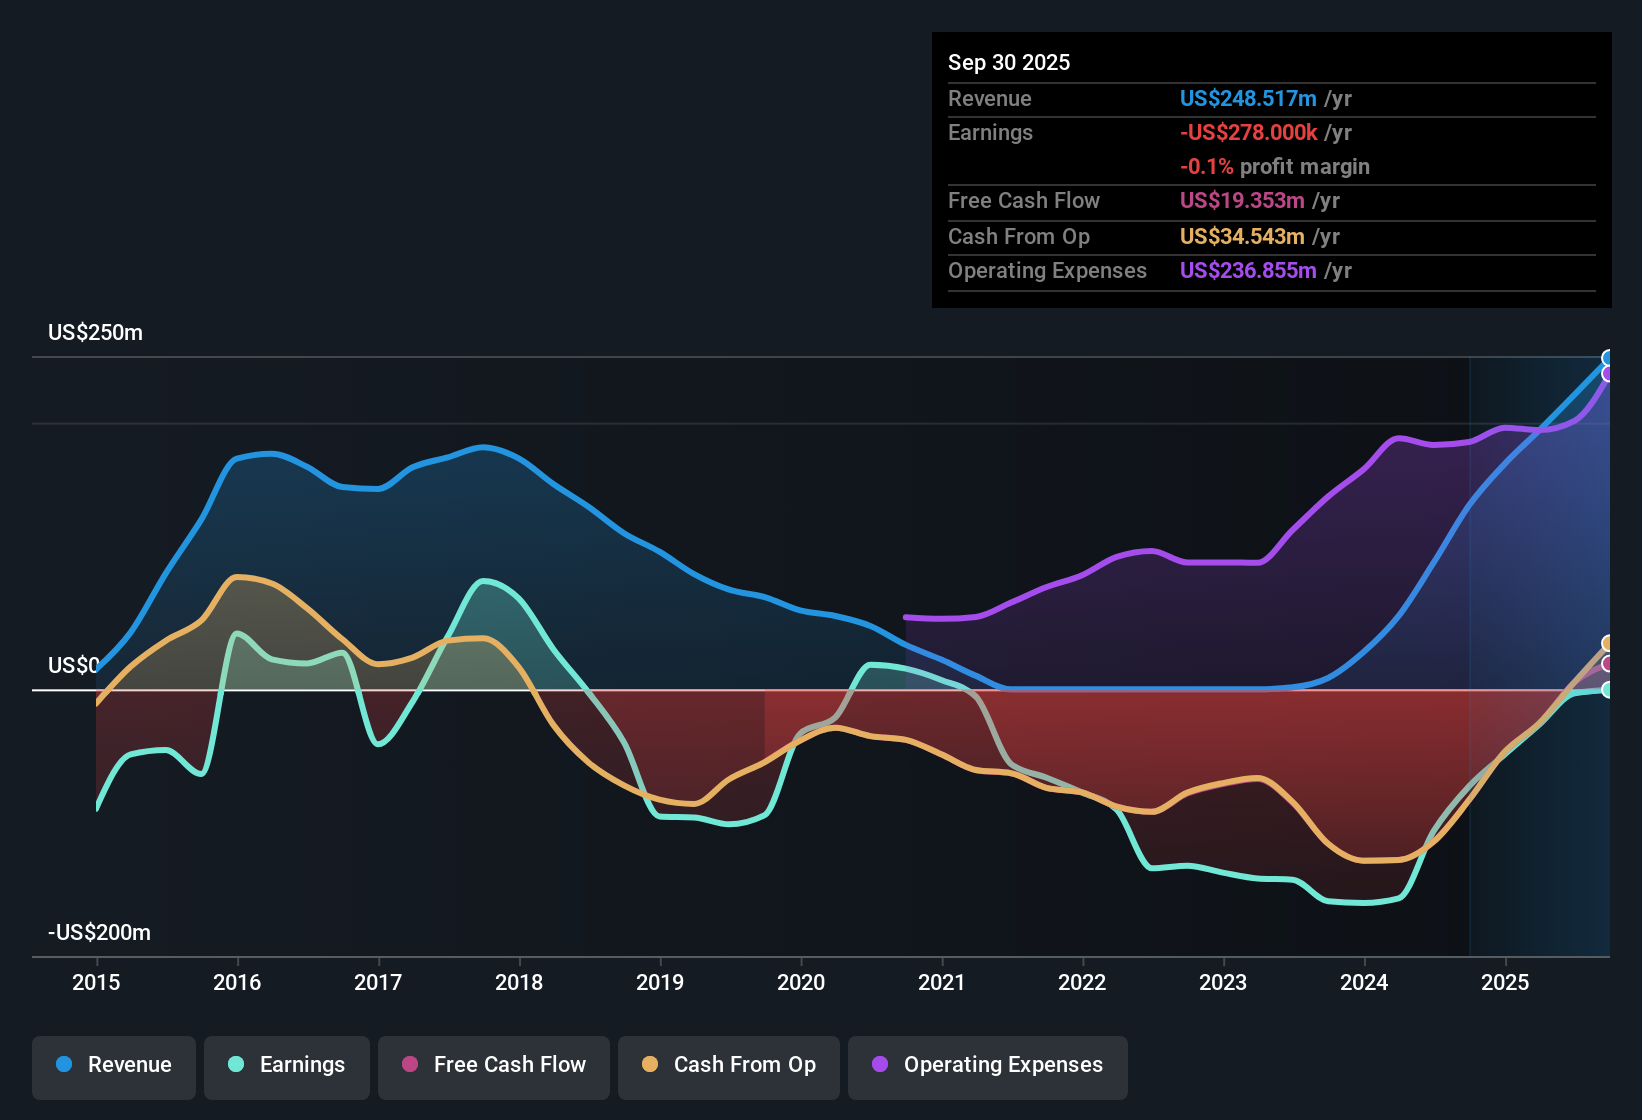This screenshot has height=1120, width=1642.
Task: Click the 2022 x-axis label
Action: coord(1082,983)
